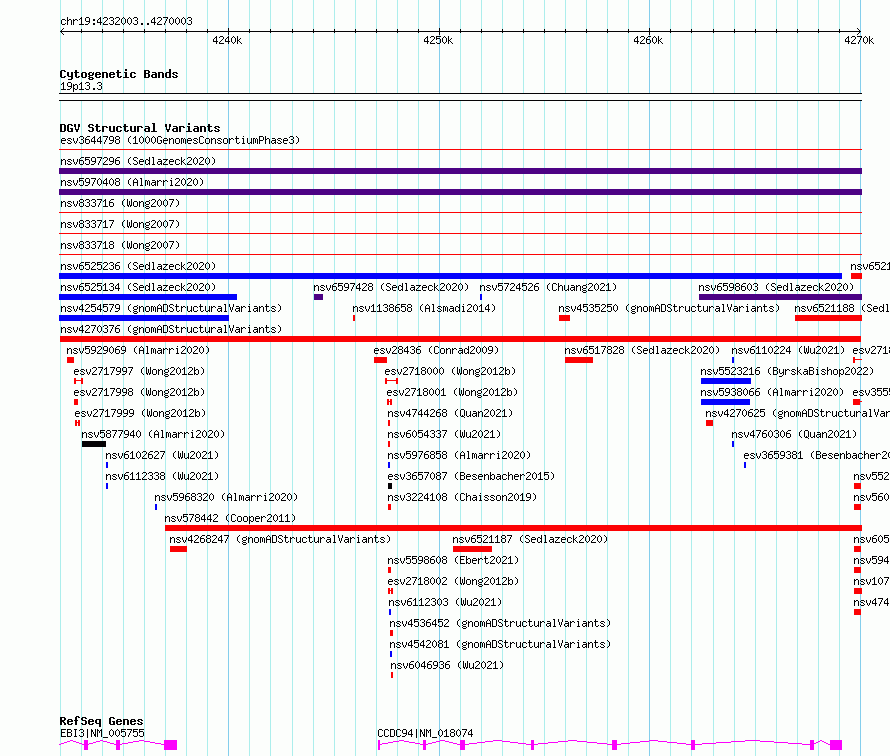Viewport: 890px width, 756px height.
Task: Click the black mark under esv3657087
Action: [390, 486]
